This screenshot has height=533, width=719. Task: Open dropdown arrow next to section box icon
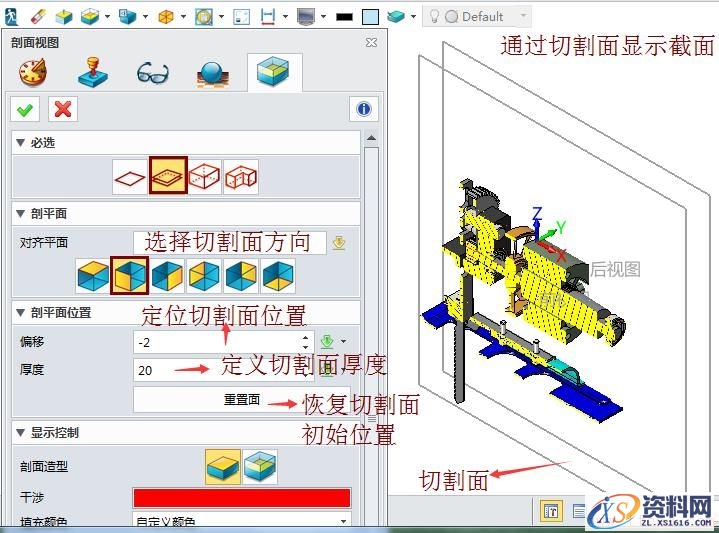tap(107, 17)
